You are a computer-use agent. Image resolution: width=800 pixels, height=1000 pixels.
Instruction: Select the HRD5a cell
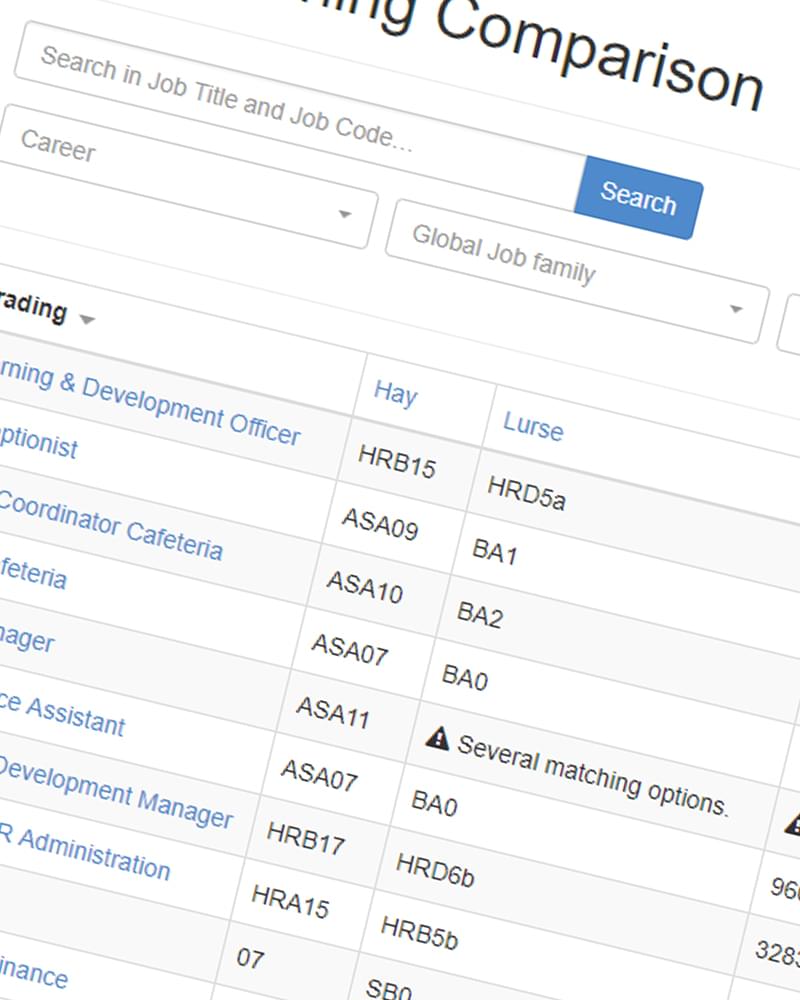[x=526, y=493]
